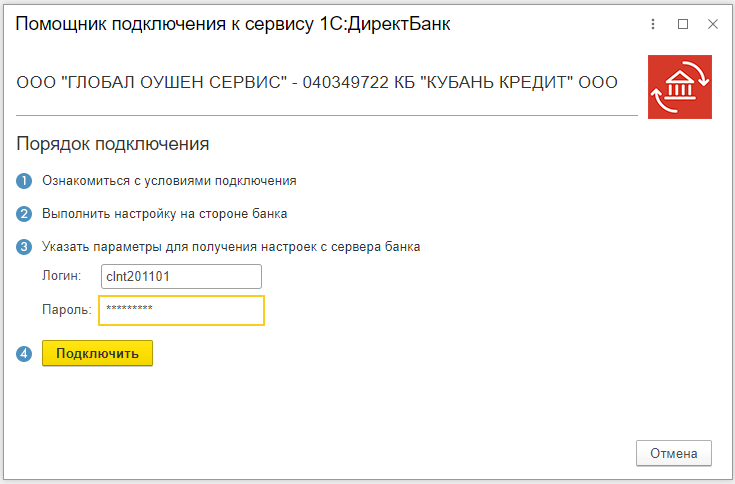This screenshot has width=735, height=484.
Task: Open the three-dot window menu
Action: coord(653,24)
